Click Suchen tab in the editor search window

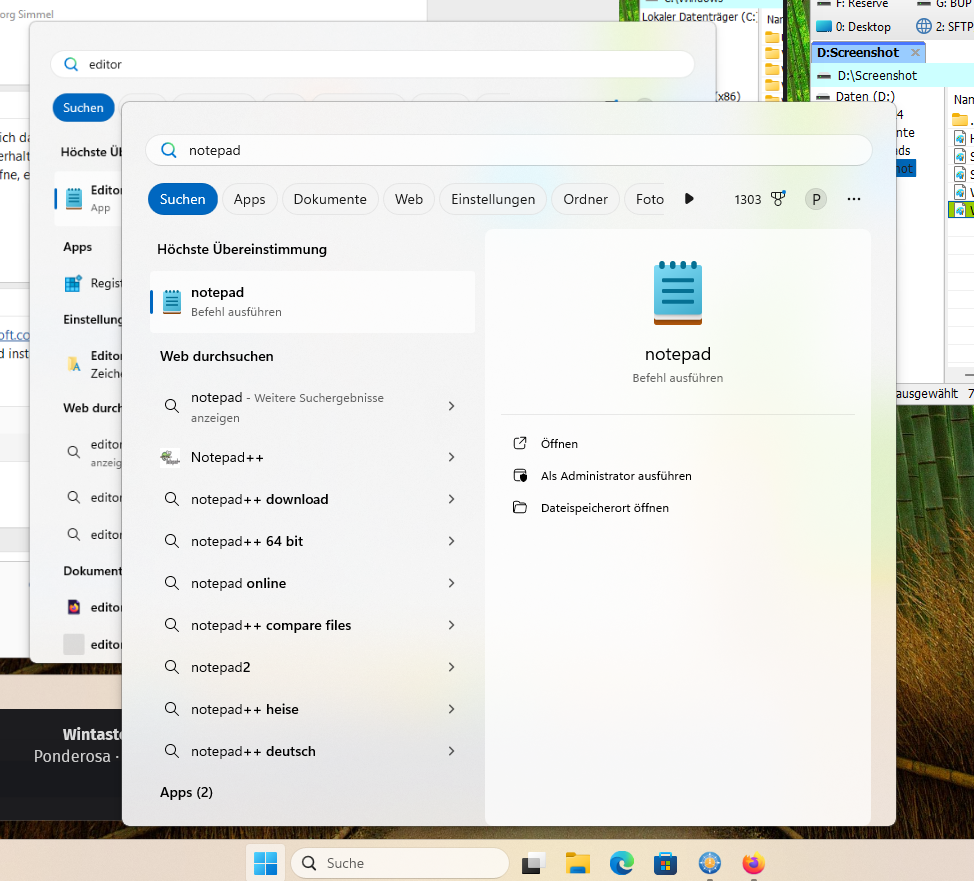(x=83, y=108)
